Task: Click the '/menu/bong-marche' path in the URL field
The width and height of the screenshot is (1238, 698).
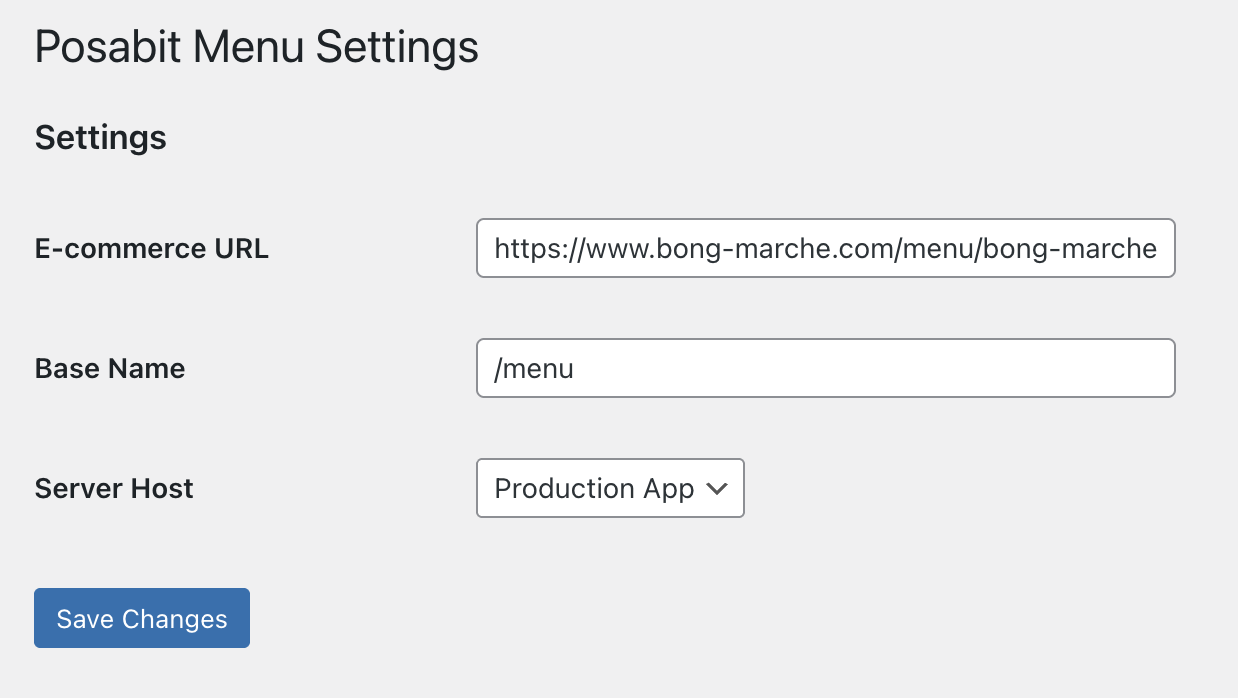Action: pos(1028,249)
